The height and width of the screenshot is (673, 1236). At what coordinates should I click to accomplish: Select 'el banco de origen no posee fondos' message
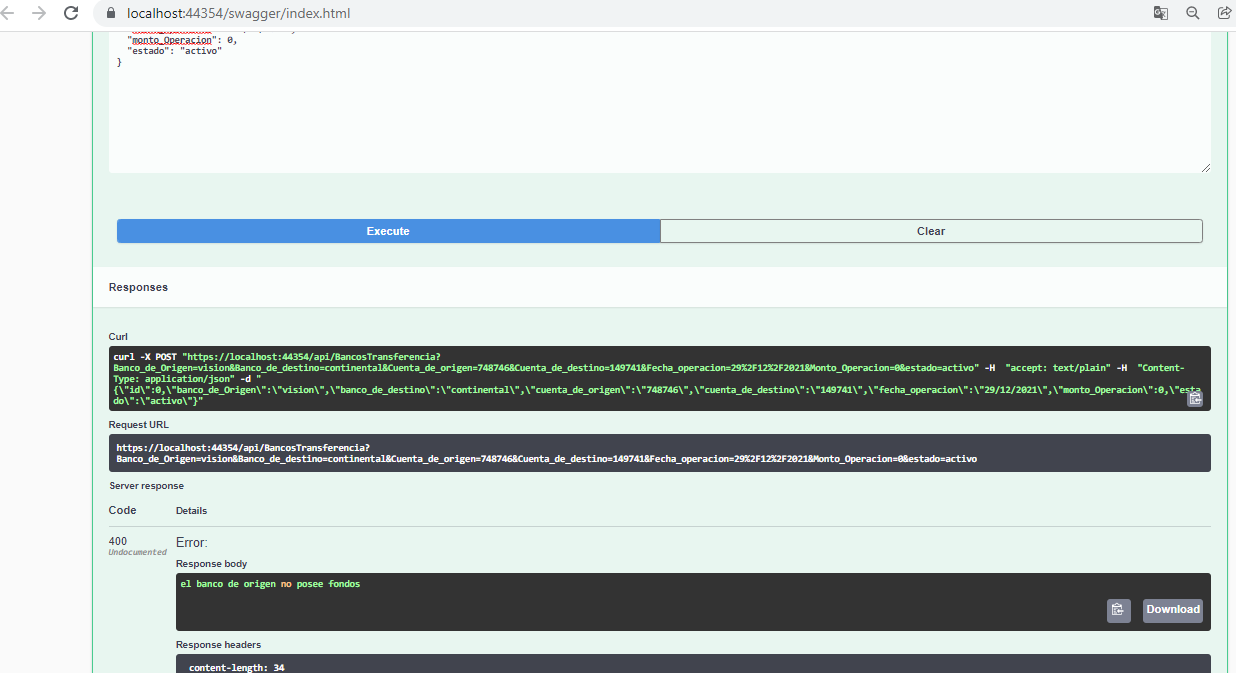click(x=270, y=584)
